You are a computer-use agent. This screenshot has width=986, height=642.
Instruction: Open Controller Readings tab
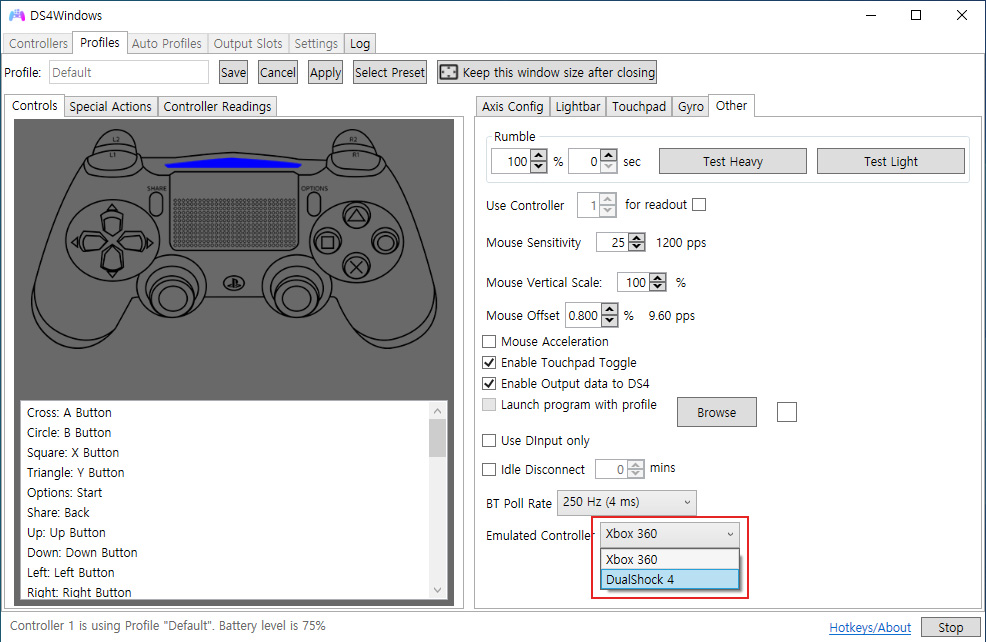(218, 106)
